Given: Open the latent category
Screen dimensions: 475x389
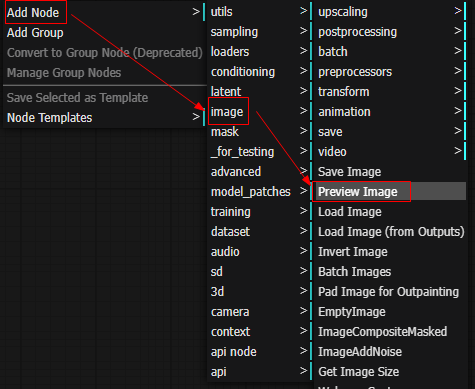Looking at the screenshot, I should coord(260,92).
